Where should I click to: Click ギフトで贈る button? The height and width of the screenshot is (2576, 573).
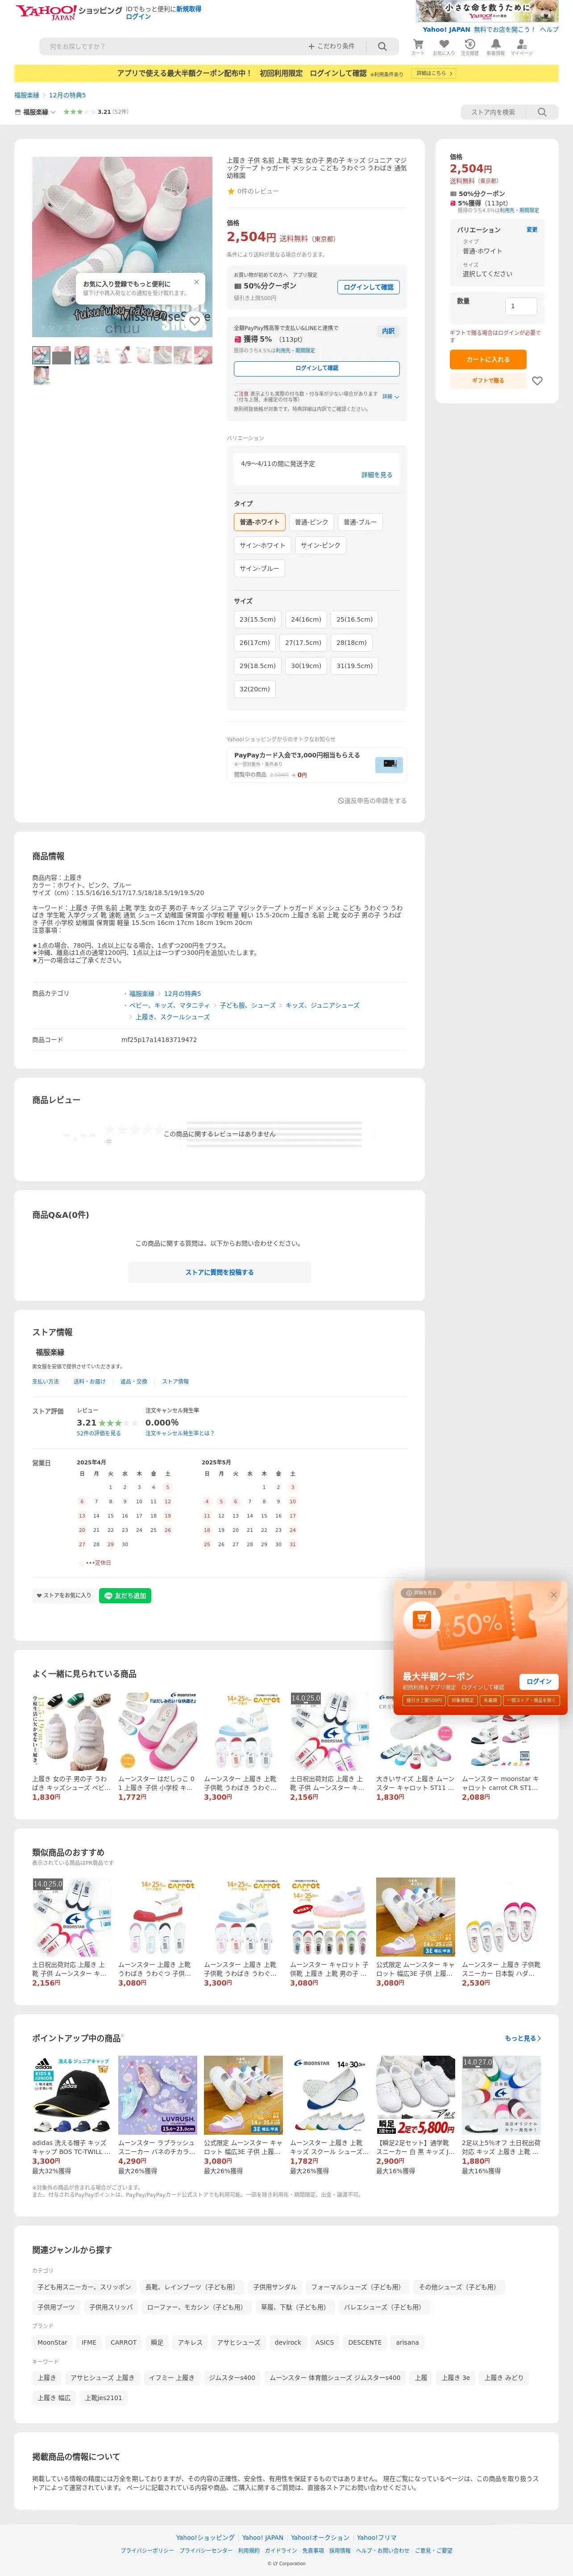(x=488, y=381)
